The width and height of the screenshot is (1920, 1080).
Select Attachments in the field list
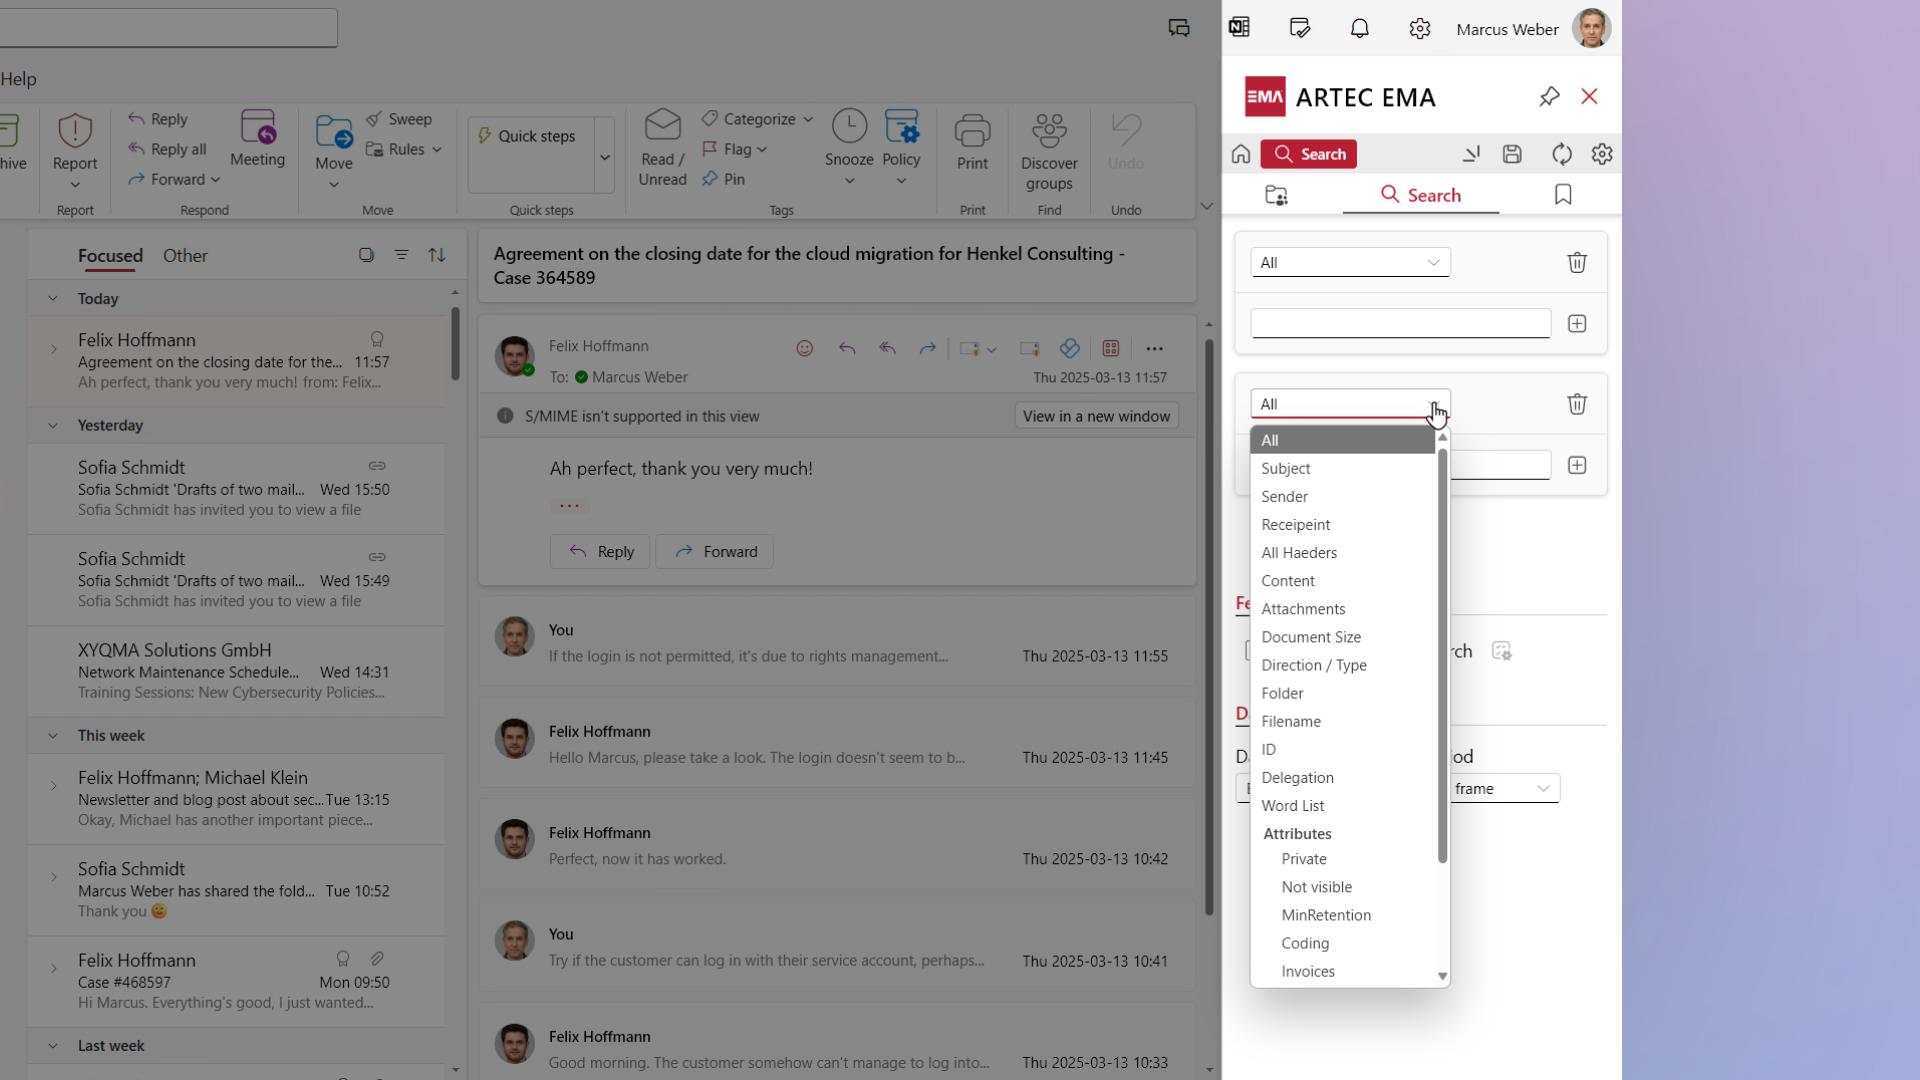[1303, 609]
